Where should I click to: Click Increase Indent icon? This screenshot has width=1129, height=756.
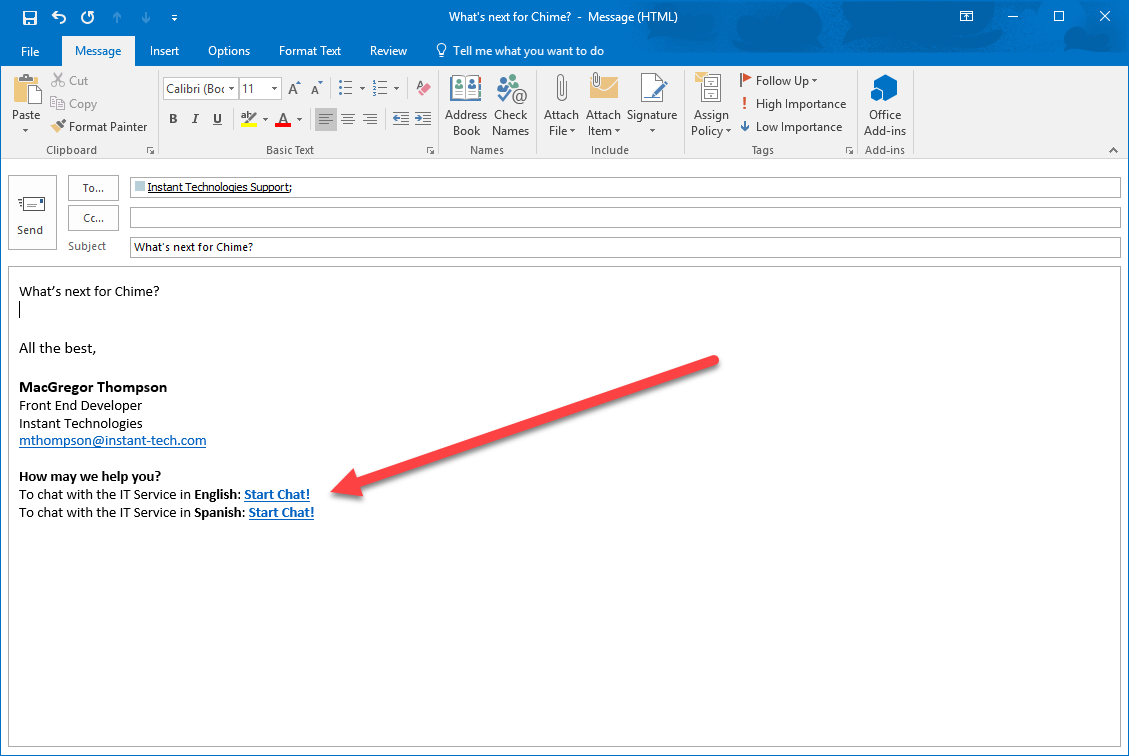(x=423, y=120)
